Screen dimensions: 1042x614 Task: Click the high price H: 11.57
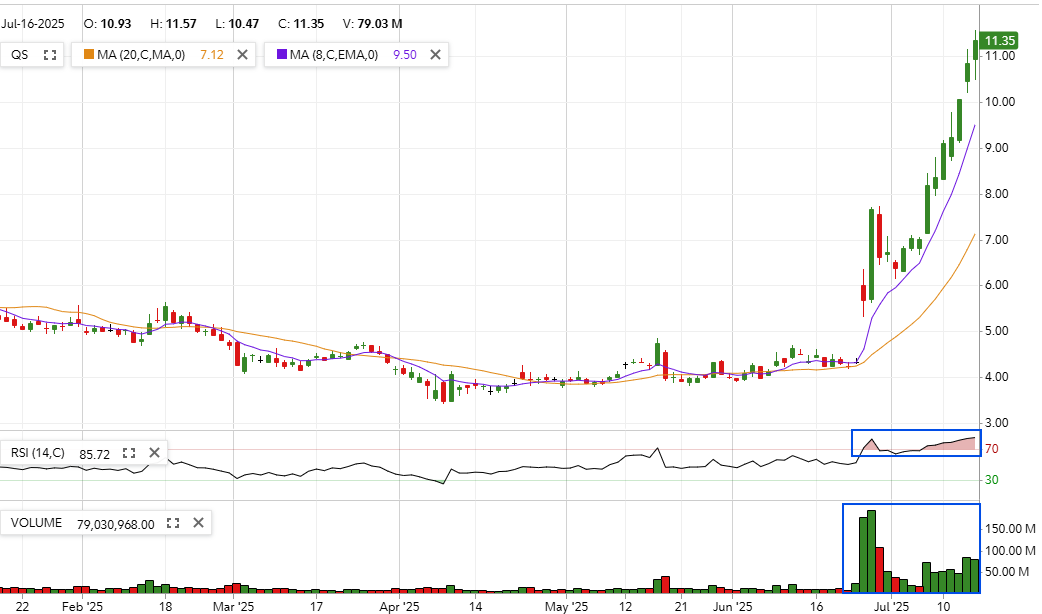[x=173, y=24]
